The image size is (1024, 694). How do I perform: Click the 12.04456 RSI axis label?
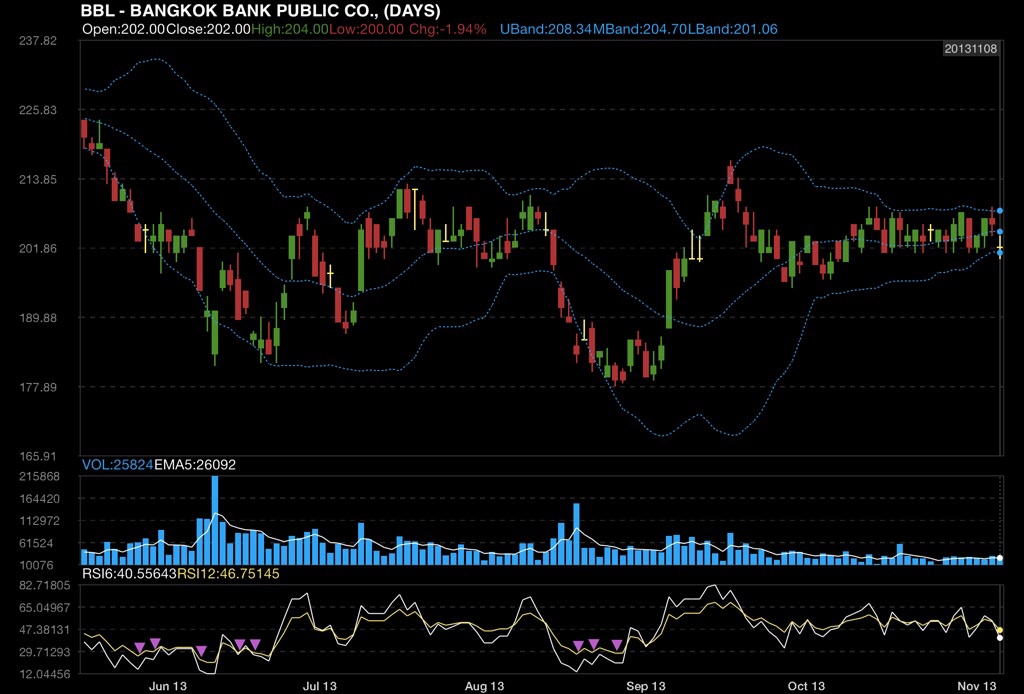[x=44, y=674]
